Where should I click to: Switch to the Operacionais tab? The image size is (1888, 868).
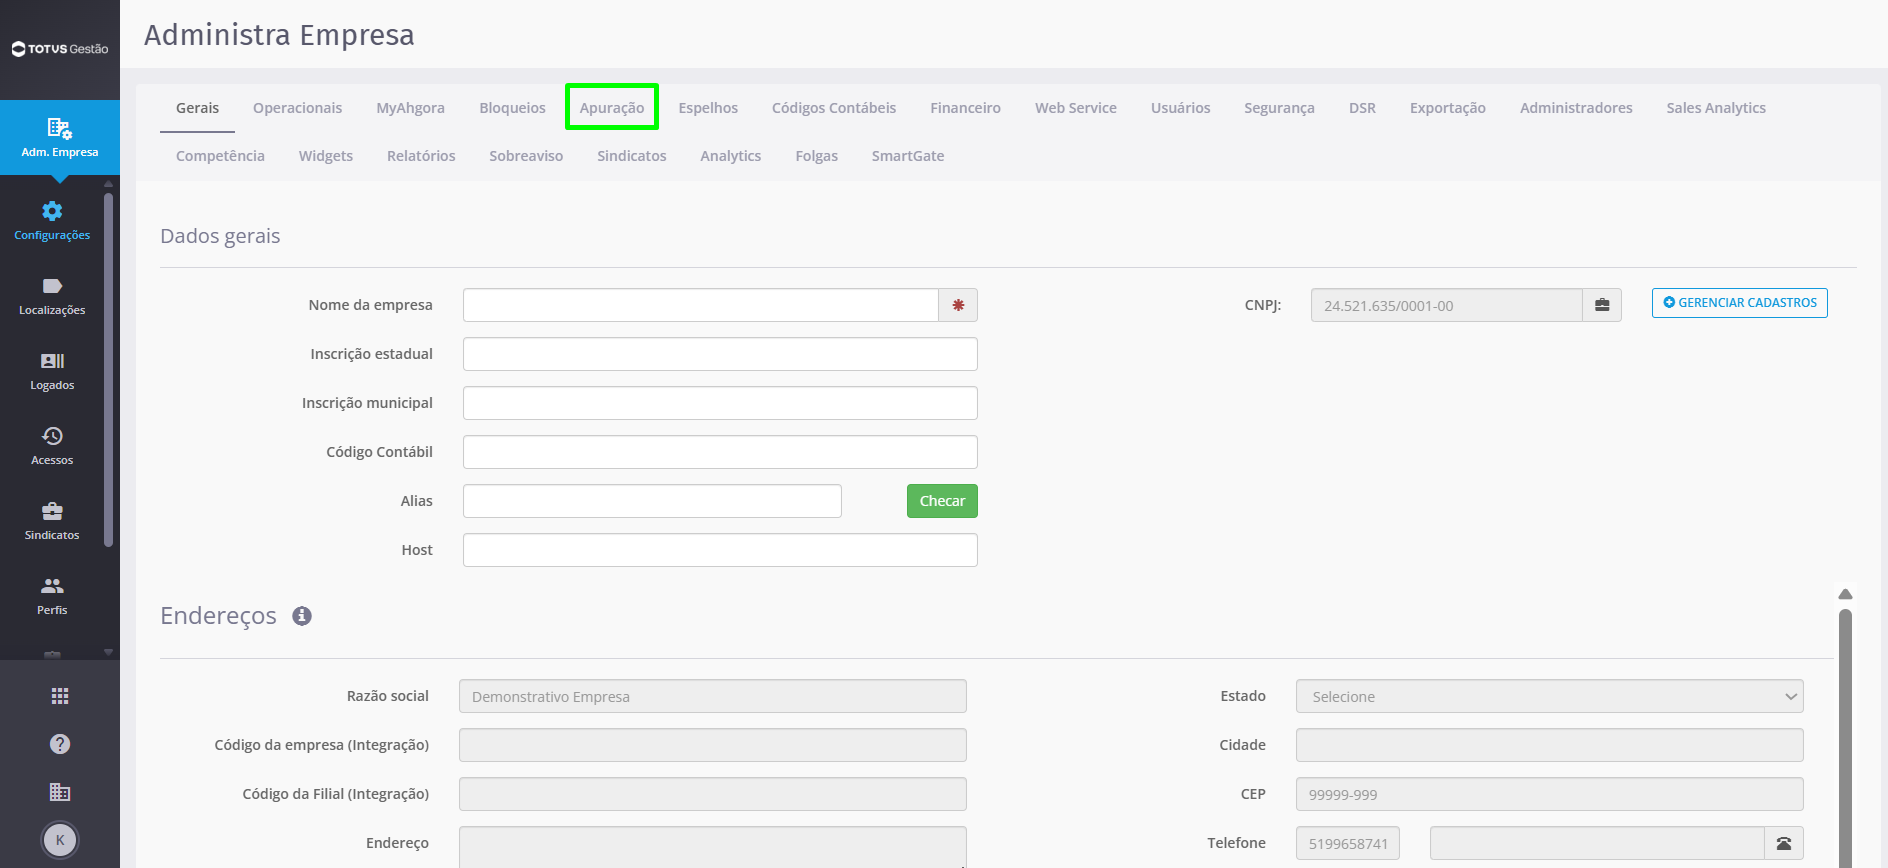tap(297, 108)
